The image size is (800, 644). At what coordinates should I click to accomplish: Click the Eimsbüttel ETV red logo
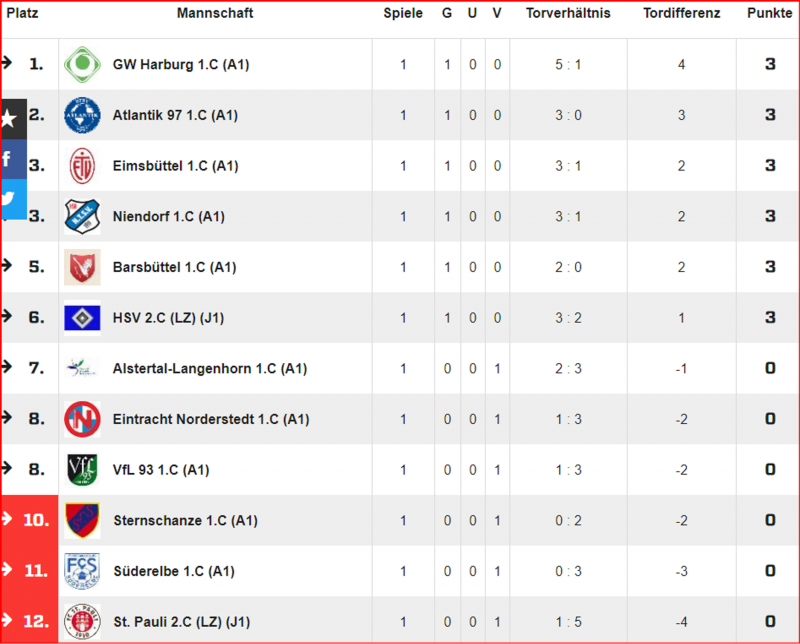pos(82,166)
